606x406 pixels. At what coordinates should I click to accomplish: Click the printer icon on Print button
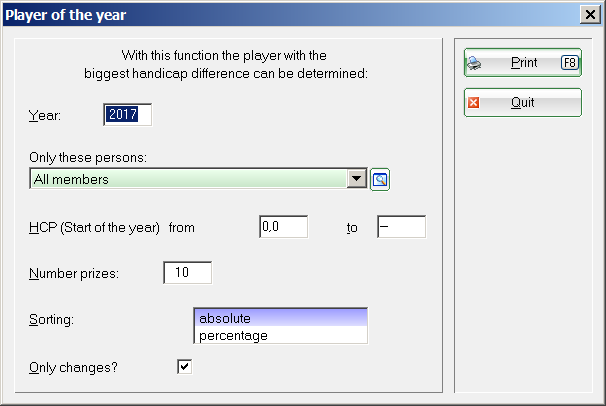(475, 63)
